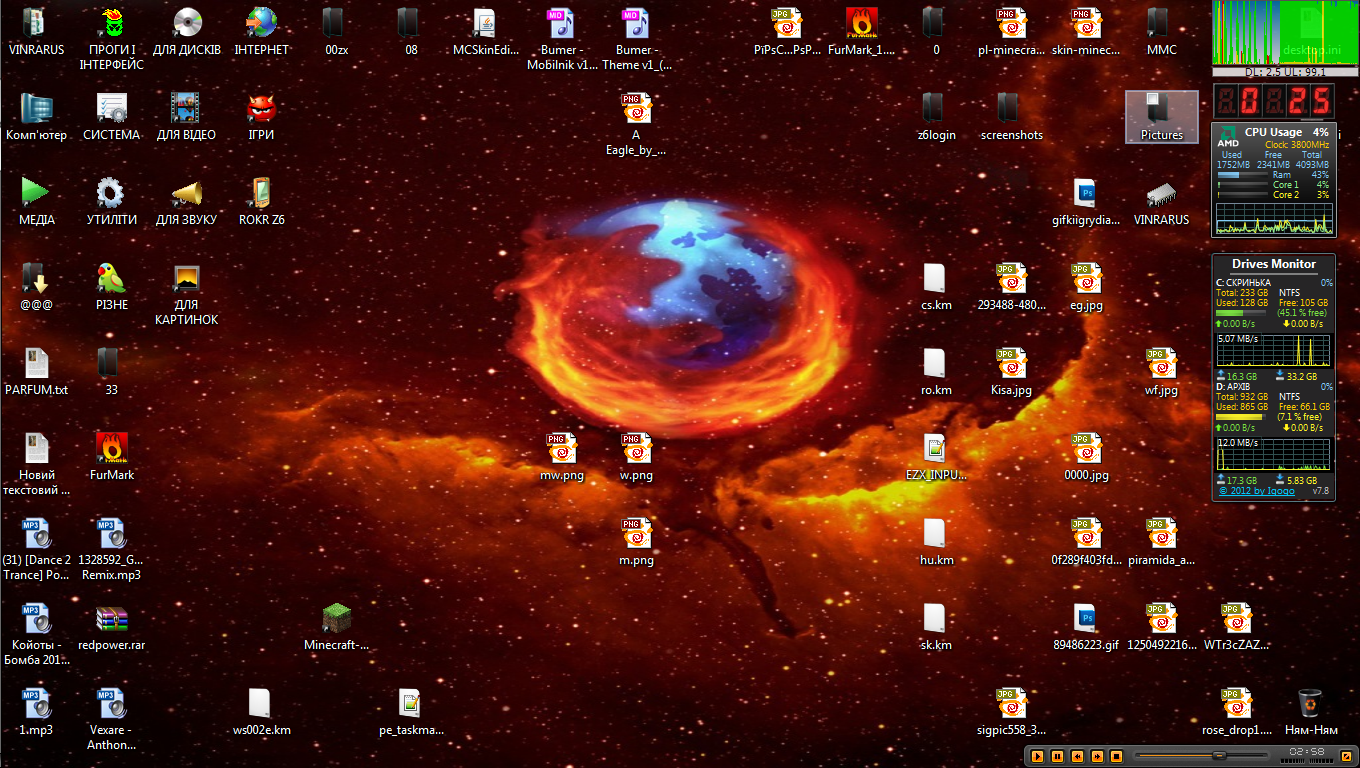
Task: Open the @@@ download folder icon
Action: pyautogui.click(x=36, y=287)
